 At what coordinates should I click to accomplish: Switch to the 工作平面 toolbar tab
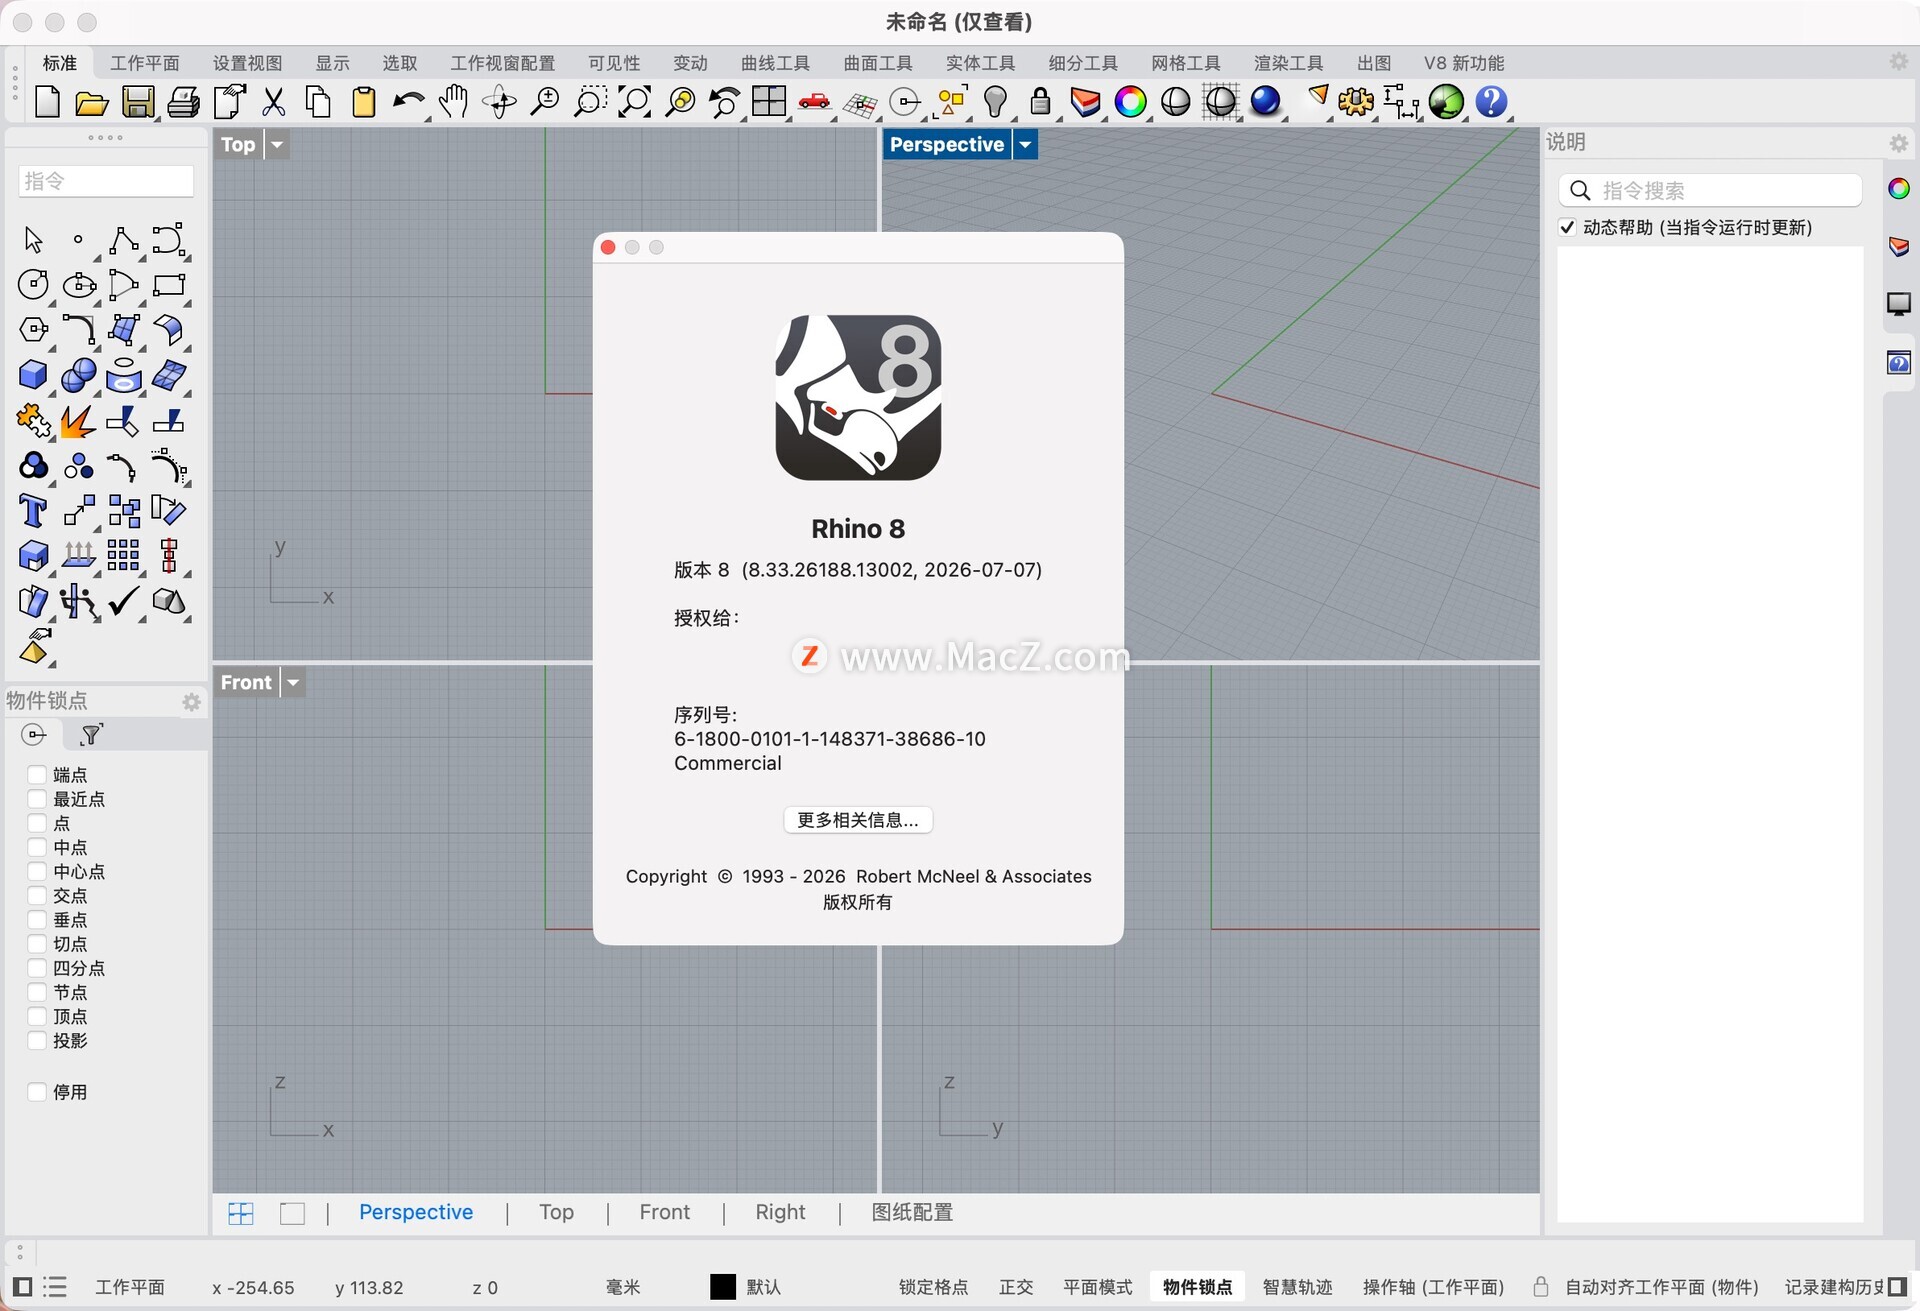(145, 63)
